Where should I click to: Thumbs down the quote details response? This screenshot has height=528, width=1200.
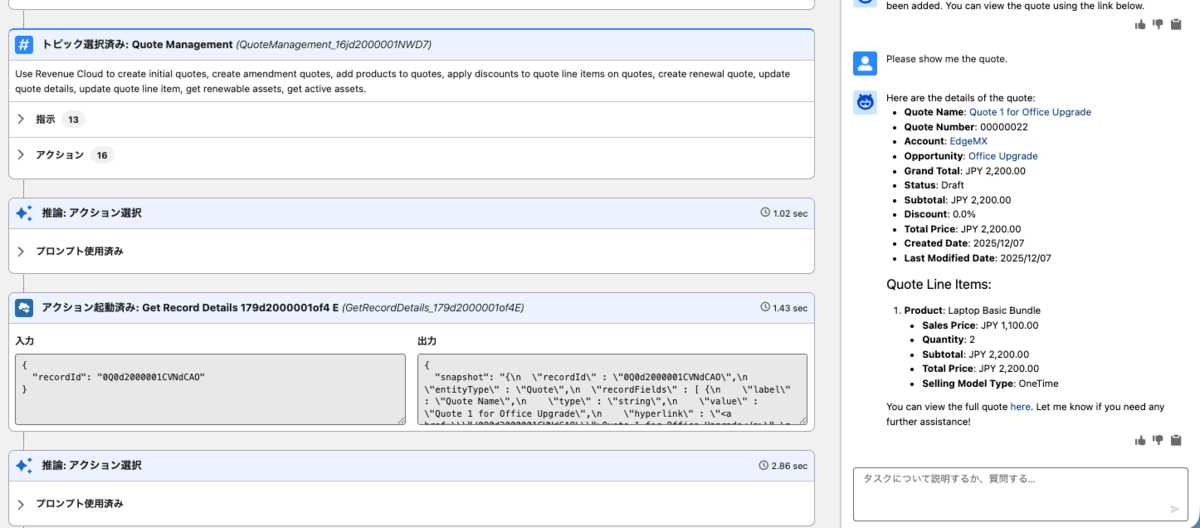(1159, 440)
